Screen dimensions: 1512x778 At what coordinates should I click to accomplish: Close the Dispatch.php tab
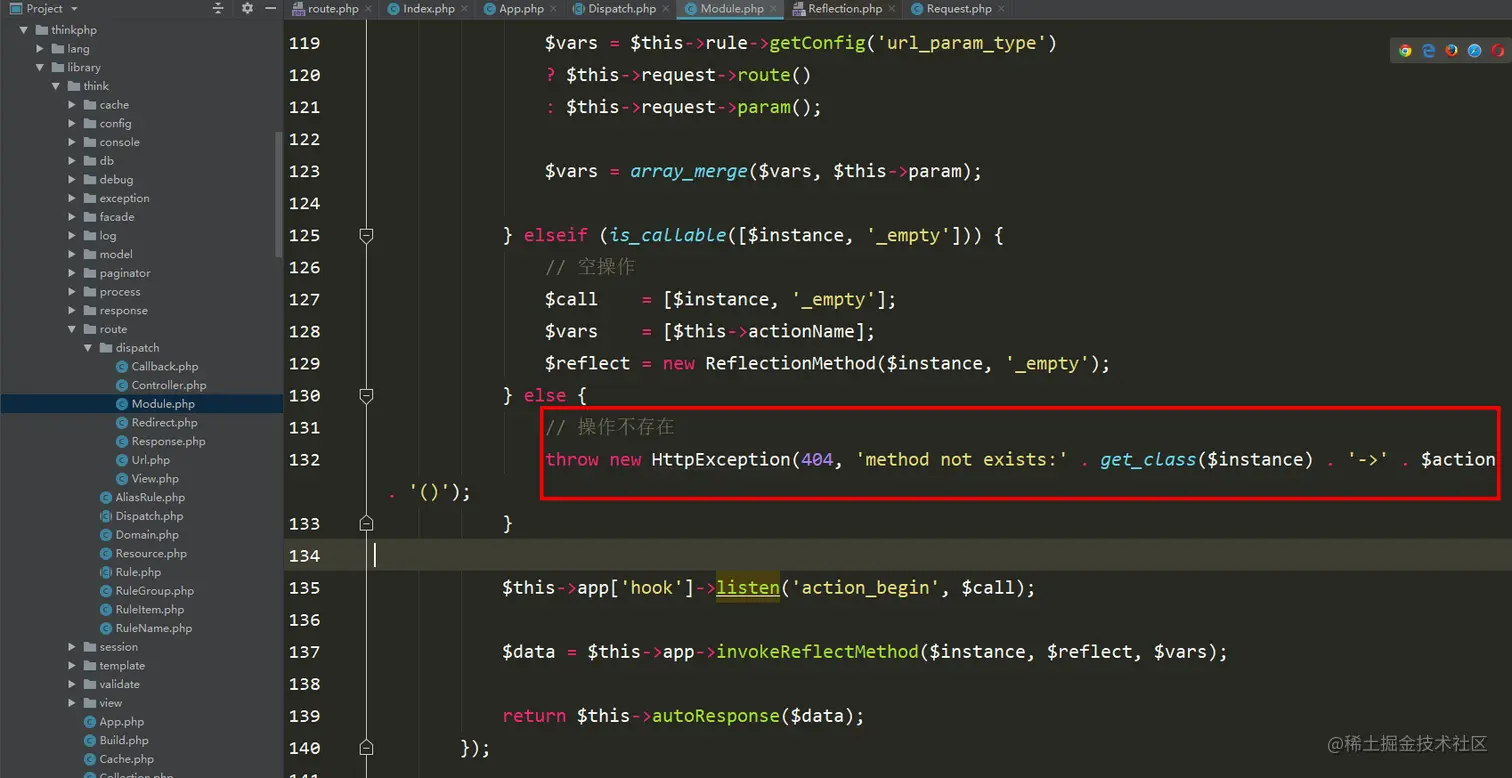pyautogui.click(x=664, y=9)
